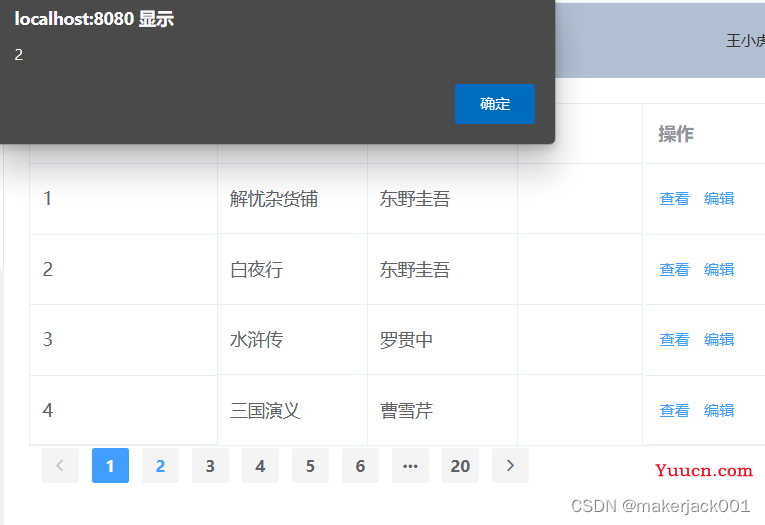Viewport: 765px width, 525px height.
Task: Select page 1 in pagination
Action: (110, 465)
